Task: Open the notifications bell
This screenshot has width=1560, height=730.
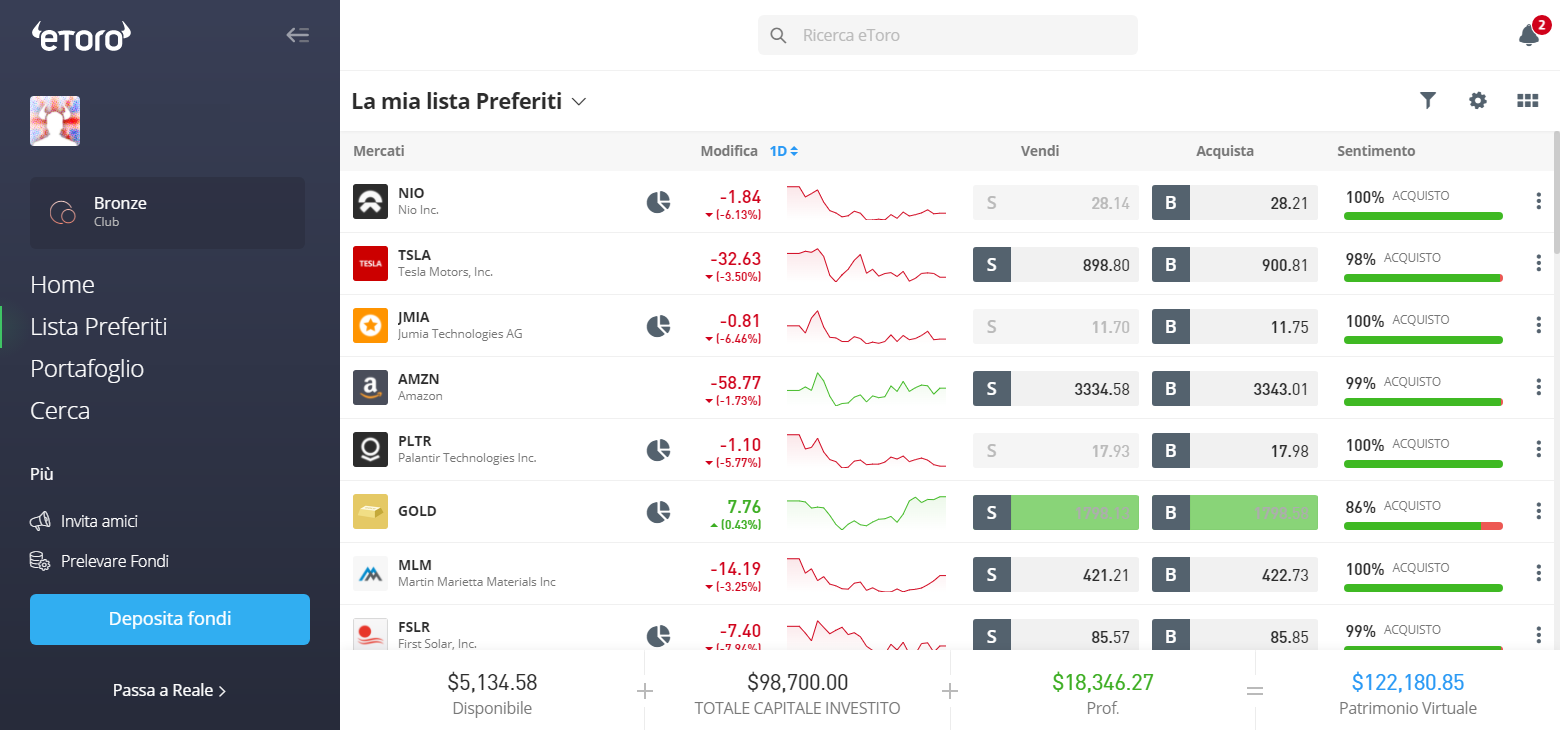Action: 1528,34
